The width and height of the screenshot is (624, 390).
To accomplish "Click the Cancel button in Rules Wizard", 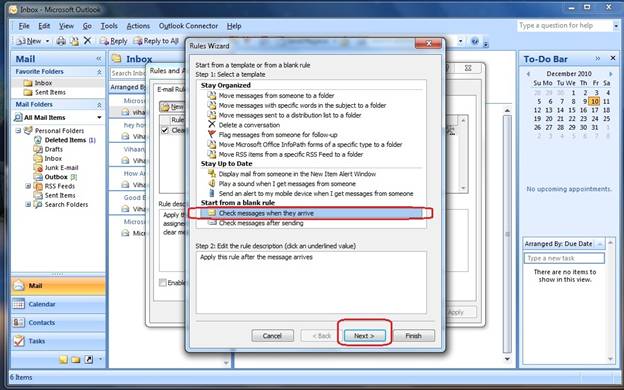I will 273,336.
